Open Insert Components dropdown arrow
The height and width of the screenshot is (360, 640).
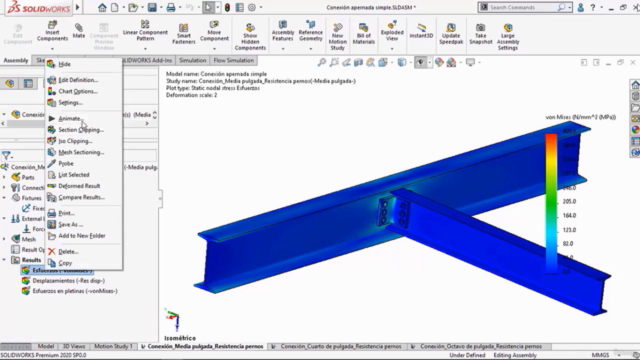click(x=52, y=49)
